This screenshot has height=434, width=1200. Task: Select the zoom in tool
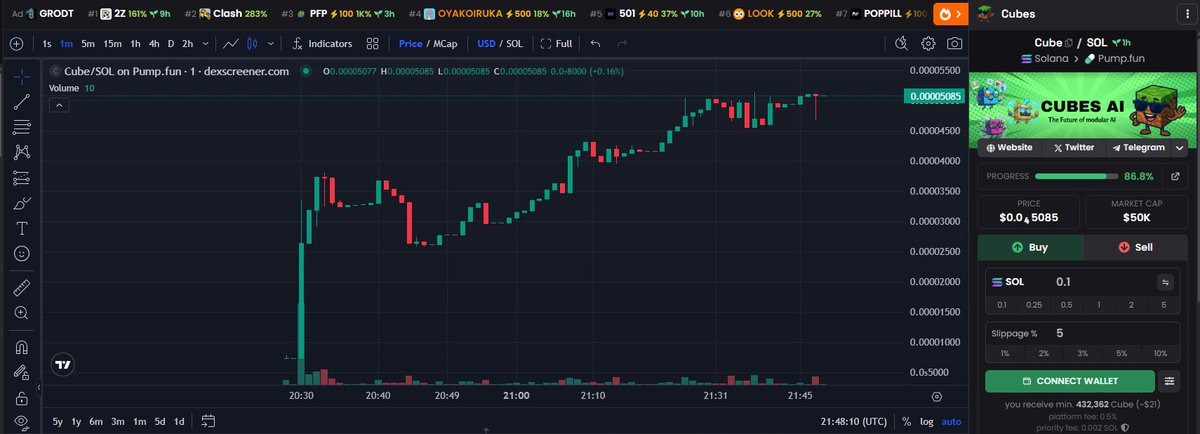tap(21, 313)
